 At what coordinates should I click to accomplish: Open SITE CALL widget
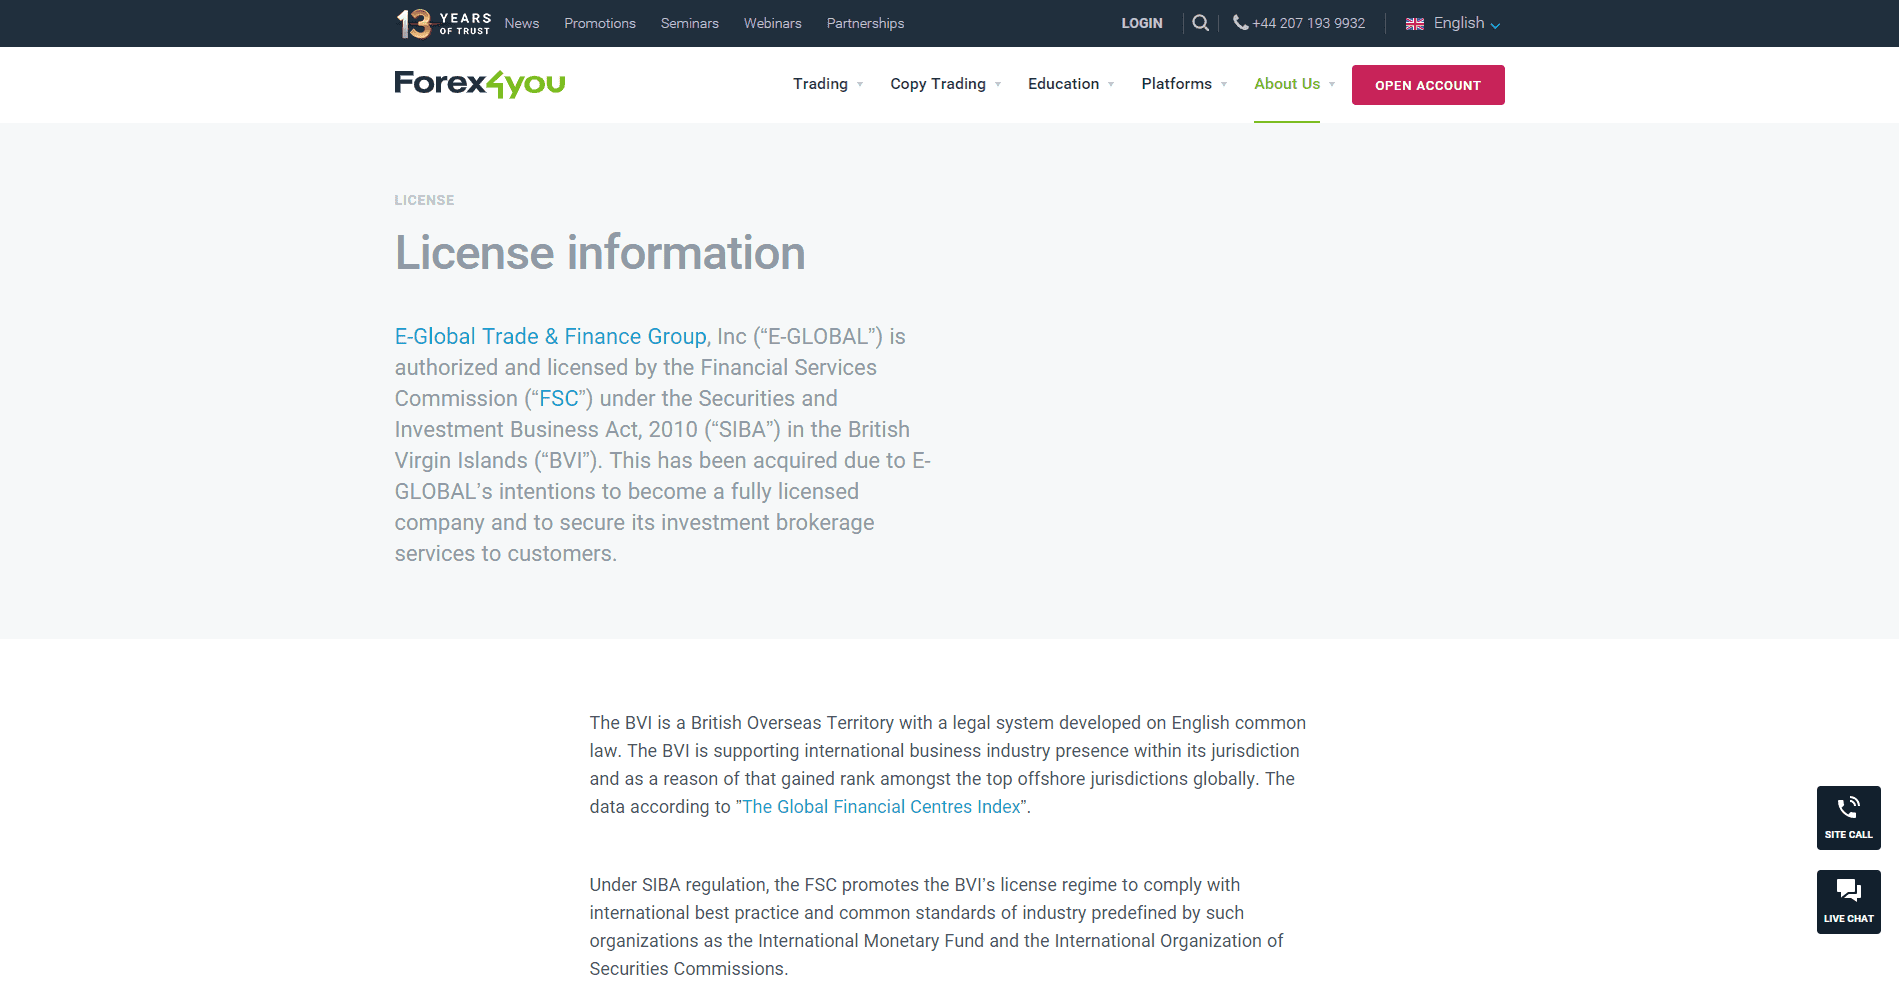pos(1848,817)
